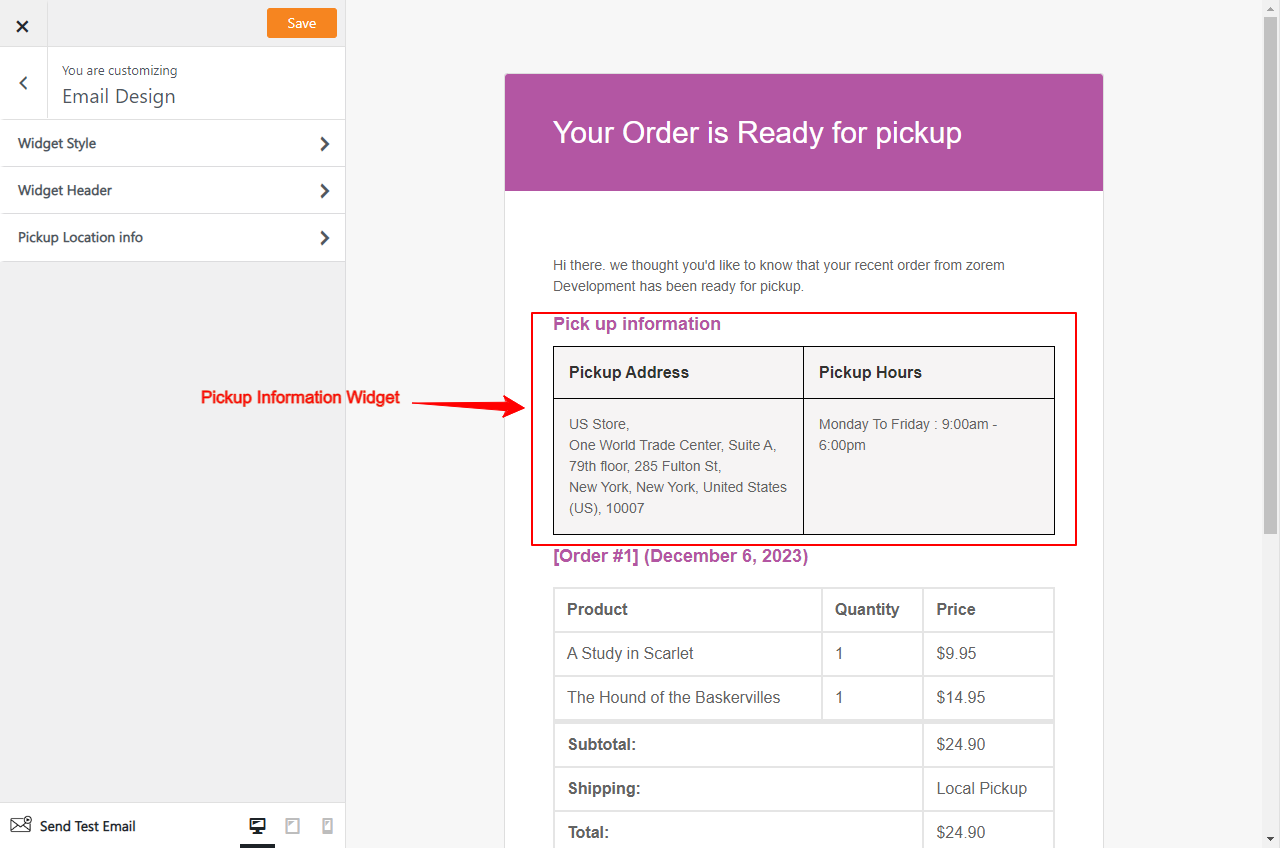
Task: Switch to the mobile preview icon
Action: (327, 824)
